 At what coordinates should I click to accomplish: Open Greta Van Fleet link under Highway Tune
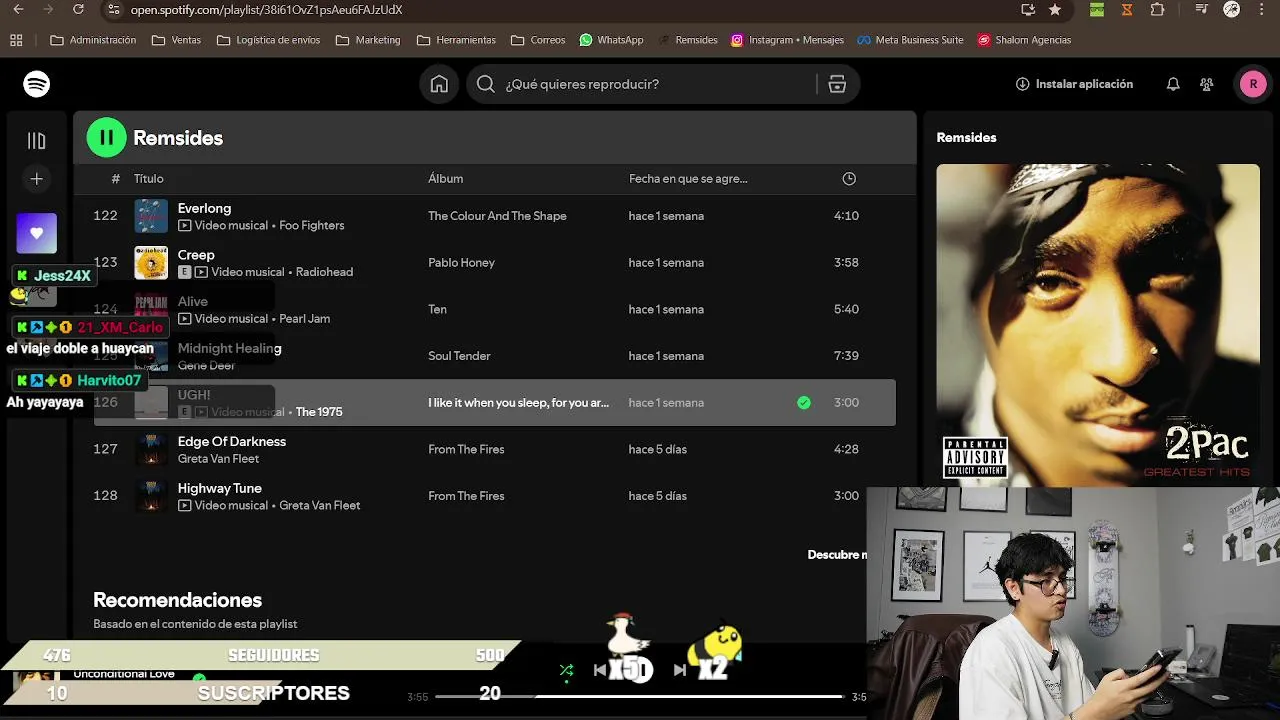click(x=320, y=506)
